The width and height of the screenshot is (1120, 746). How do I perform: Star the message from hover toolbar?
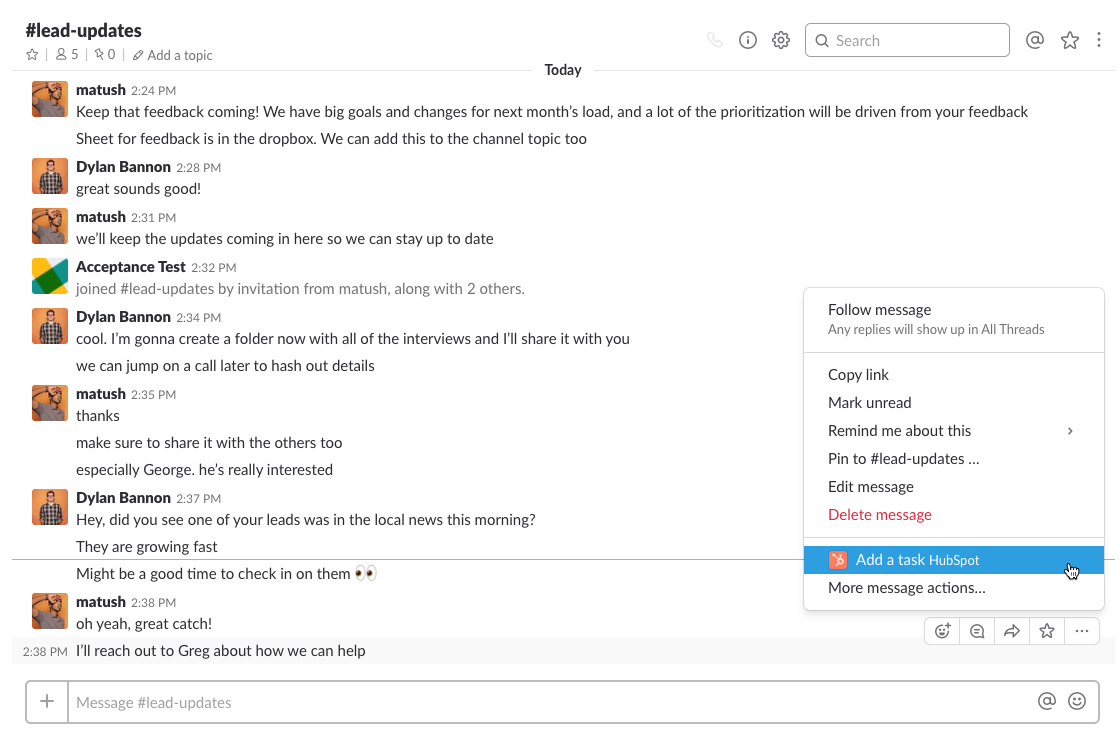click(x=1047, y=631)
